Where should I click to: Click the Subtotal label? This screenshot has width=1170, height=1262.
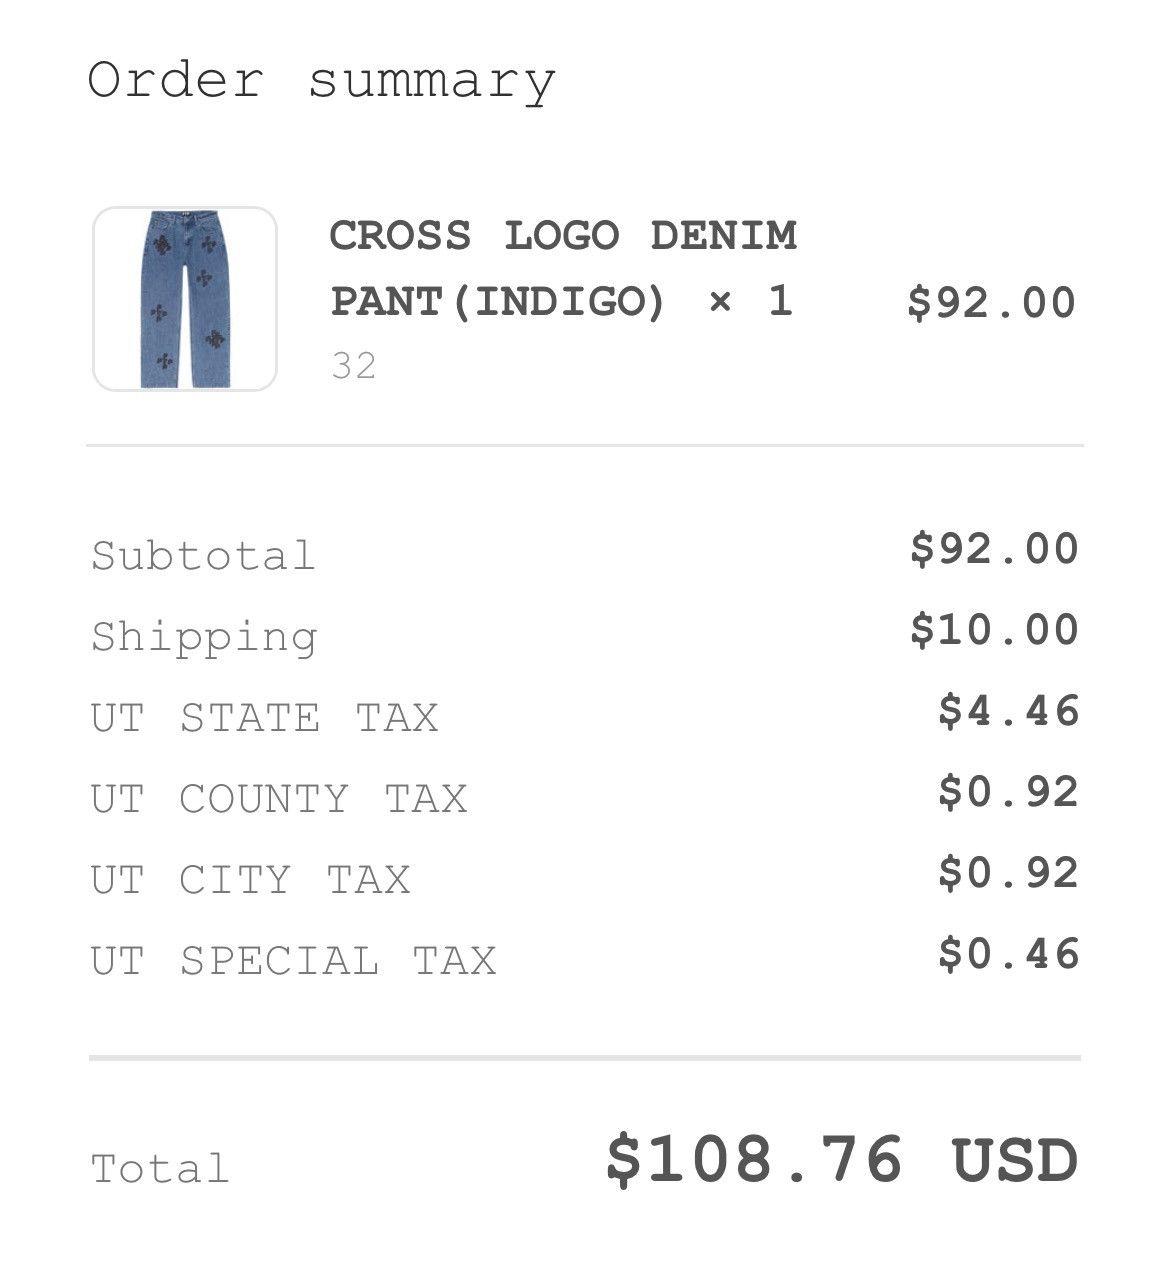(x=203, y=556)
